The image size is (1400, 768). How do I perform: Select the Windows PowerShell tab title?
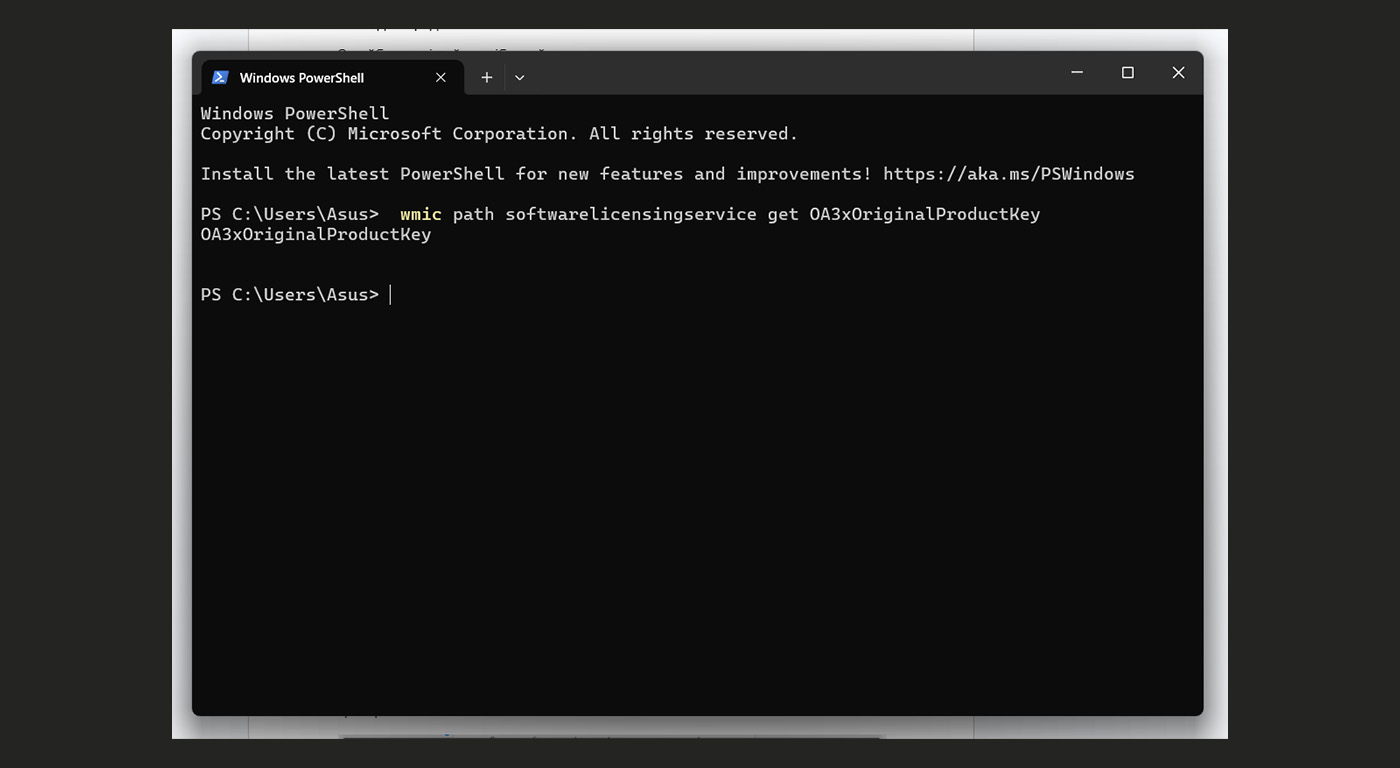tap(302, 78)
